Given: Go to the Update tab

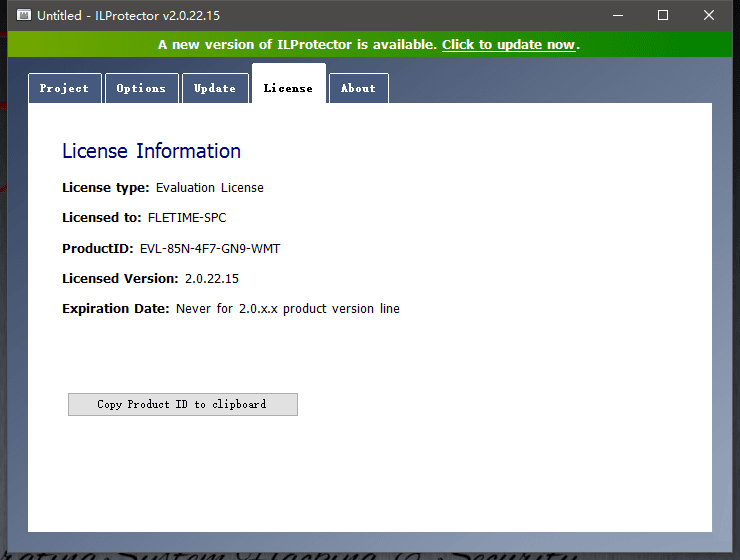Looking at the screenshot, I should [x=215, y=88].
